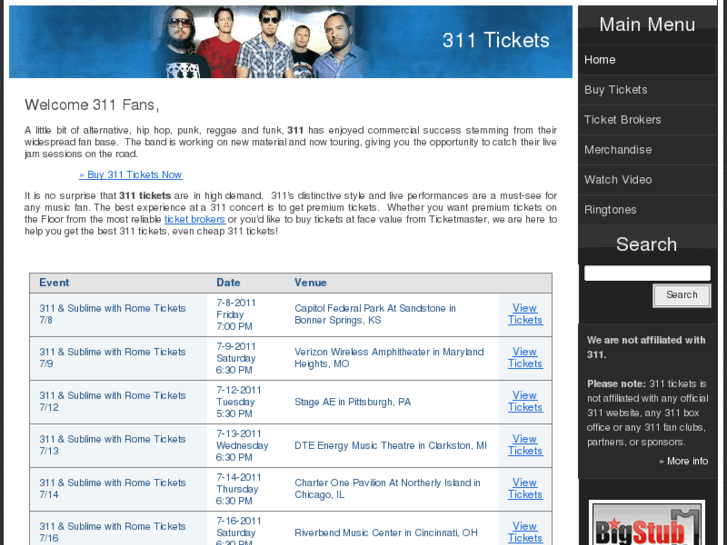This screenshot has width=727, height=545.
Task: Focus the sidebar search text field
Action: pos(647,273)
